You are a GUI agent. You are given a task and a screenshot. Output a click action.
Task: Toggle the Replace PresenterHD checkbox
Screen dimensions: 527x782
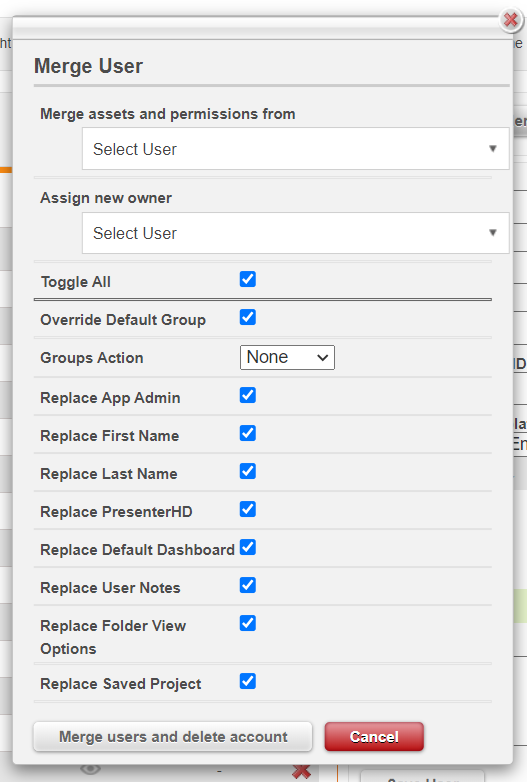click(x=248, y=509)
